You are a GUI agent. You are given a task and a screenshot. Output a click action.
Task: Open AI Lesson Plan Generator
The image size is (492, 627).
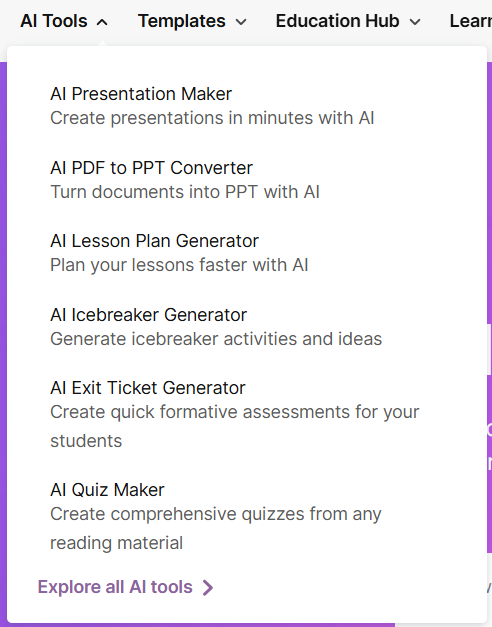(x=154, y=241)
